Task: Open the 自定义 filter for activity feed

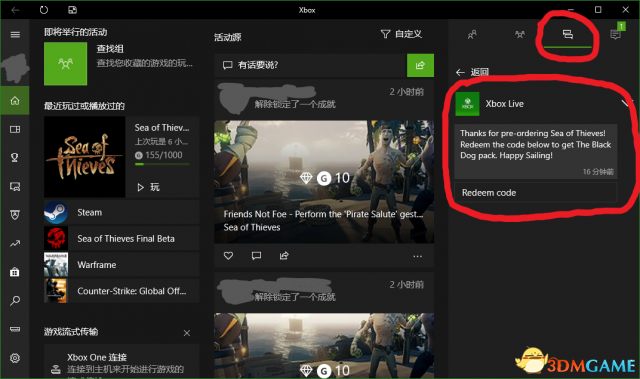Action: (x=401, y=34)
